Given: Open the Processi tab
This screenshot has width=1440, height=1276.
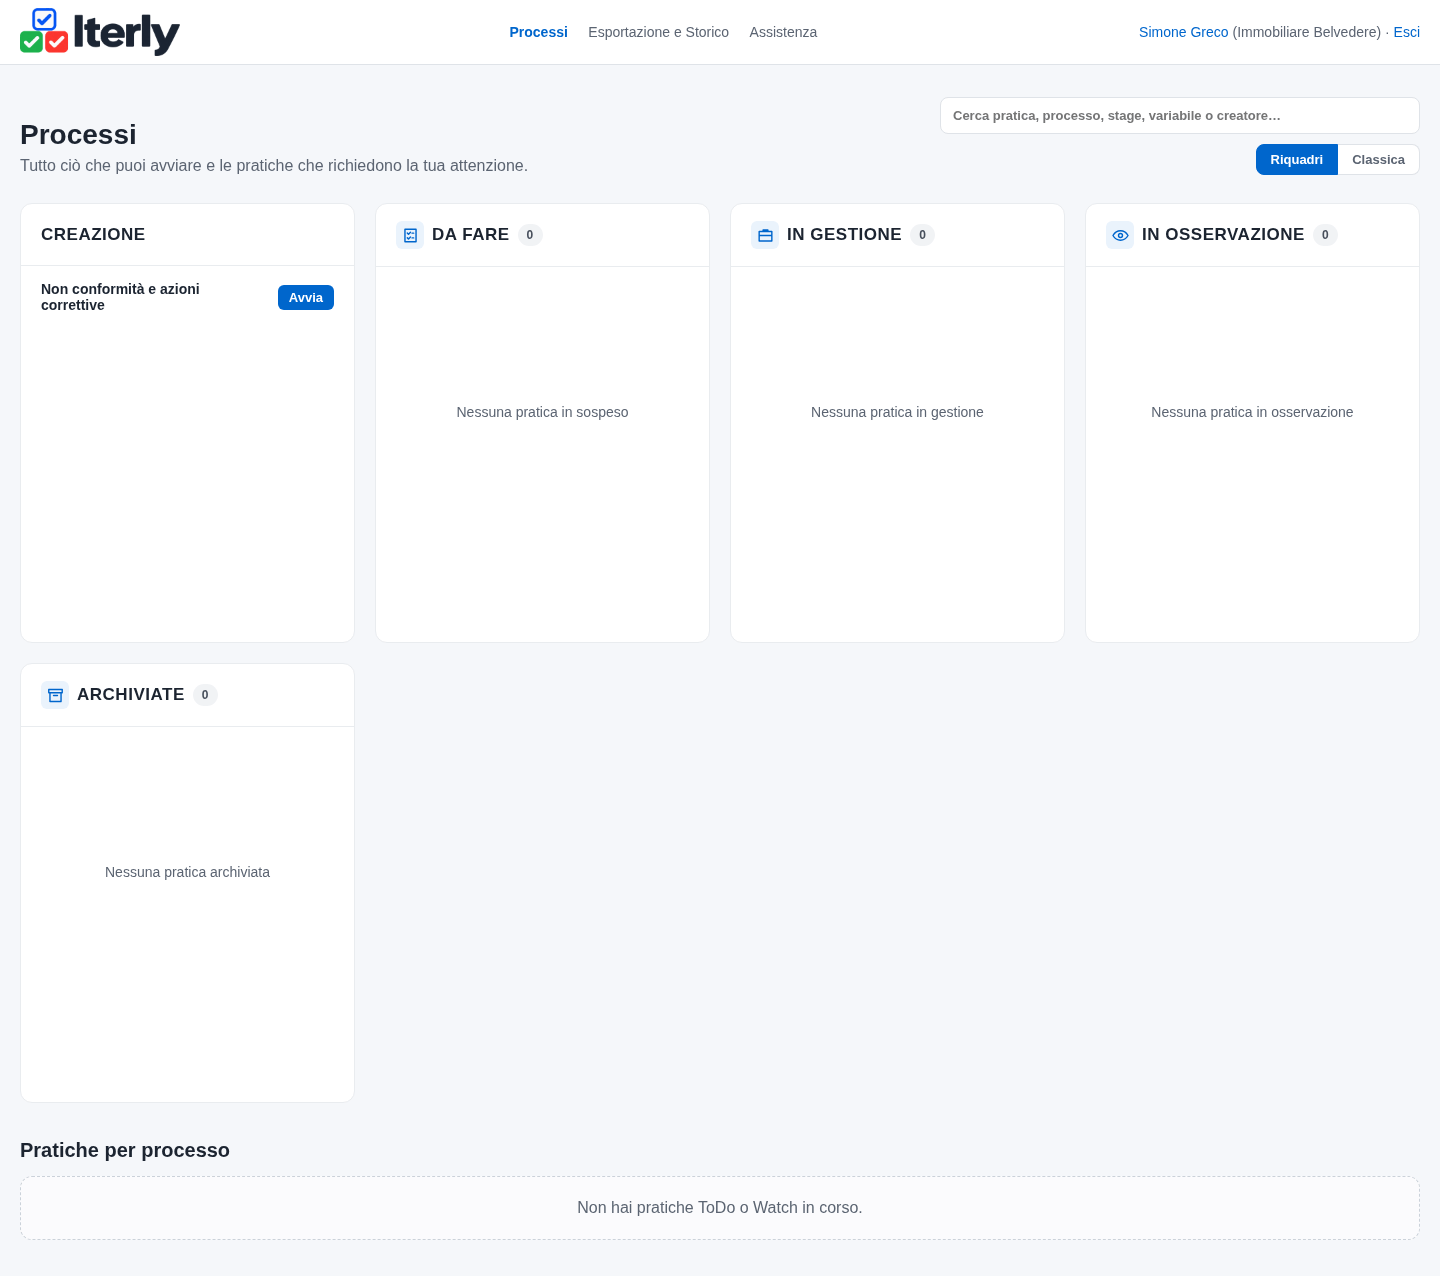Looking at the screenshot, I should pyautogui.click(x=538, y=32).
